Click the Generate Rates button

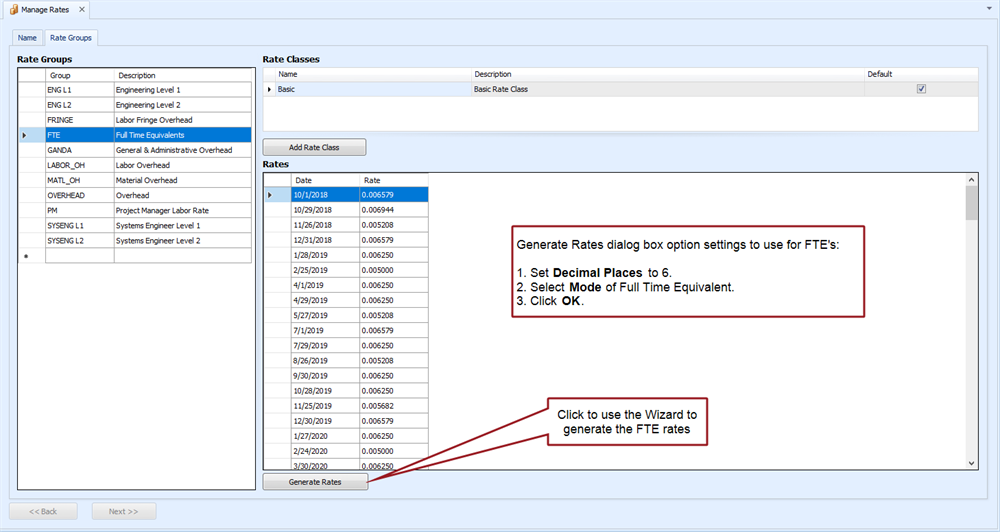click(315, 482)
